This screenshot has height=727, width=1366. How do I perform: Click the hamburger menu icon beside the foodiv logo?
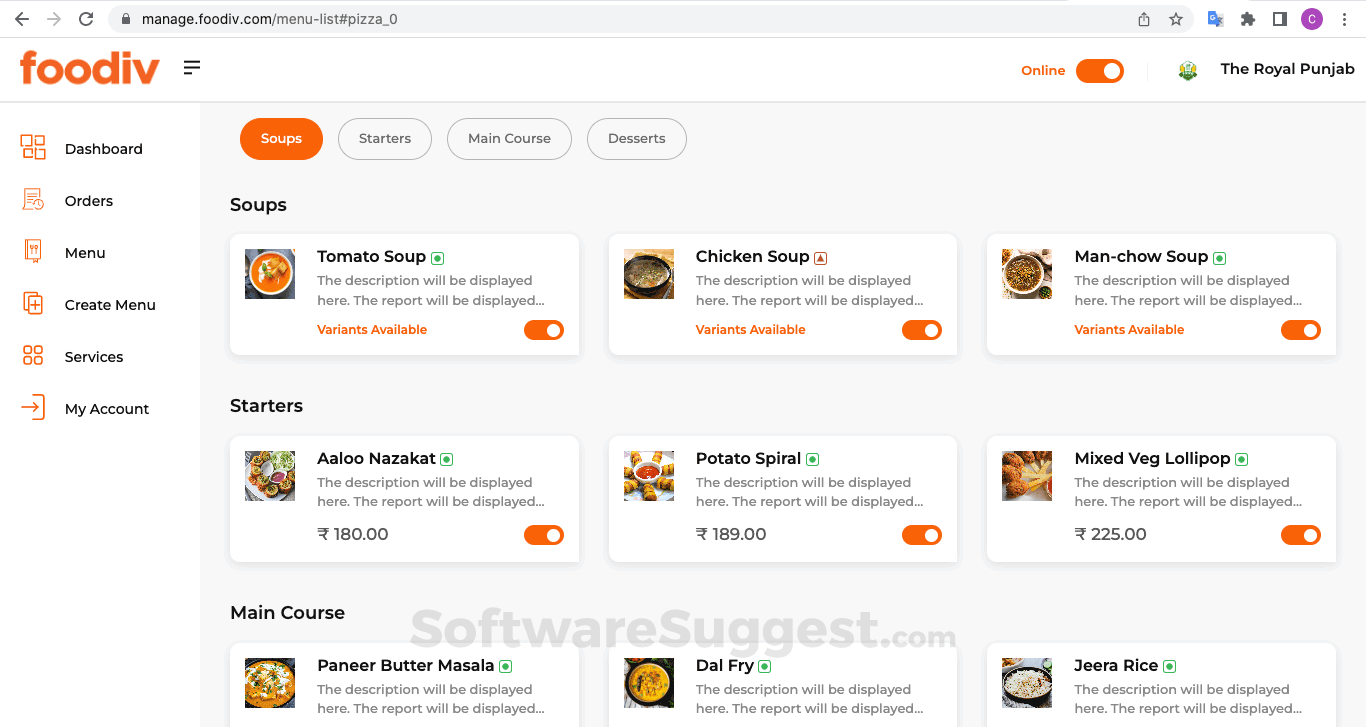[x=191, y=67]
